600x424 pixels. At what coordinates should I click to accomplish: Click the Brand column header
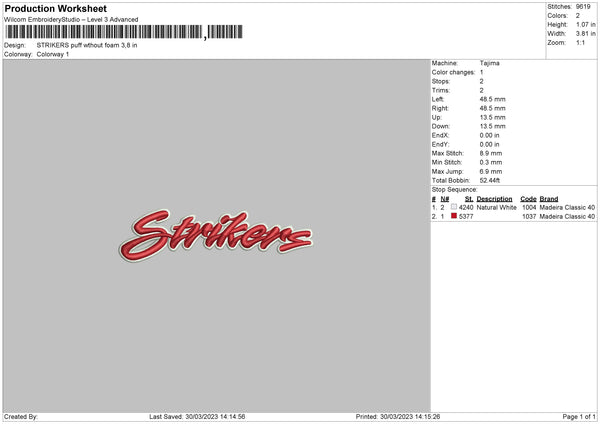pyautogui.click(x=549, y=199)
